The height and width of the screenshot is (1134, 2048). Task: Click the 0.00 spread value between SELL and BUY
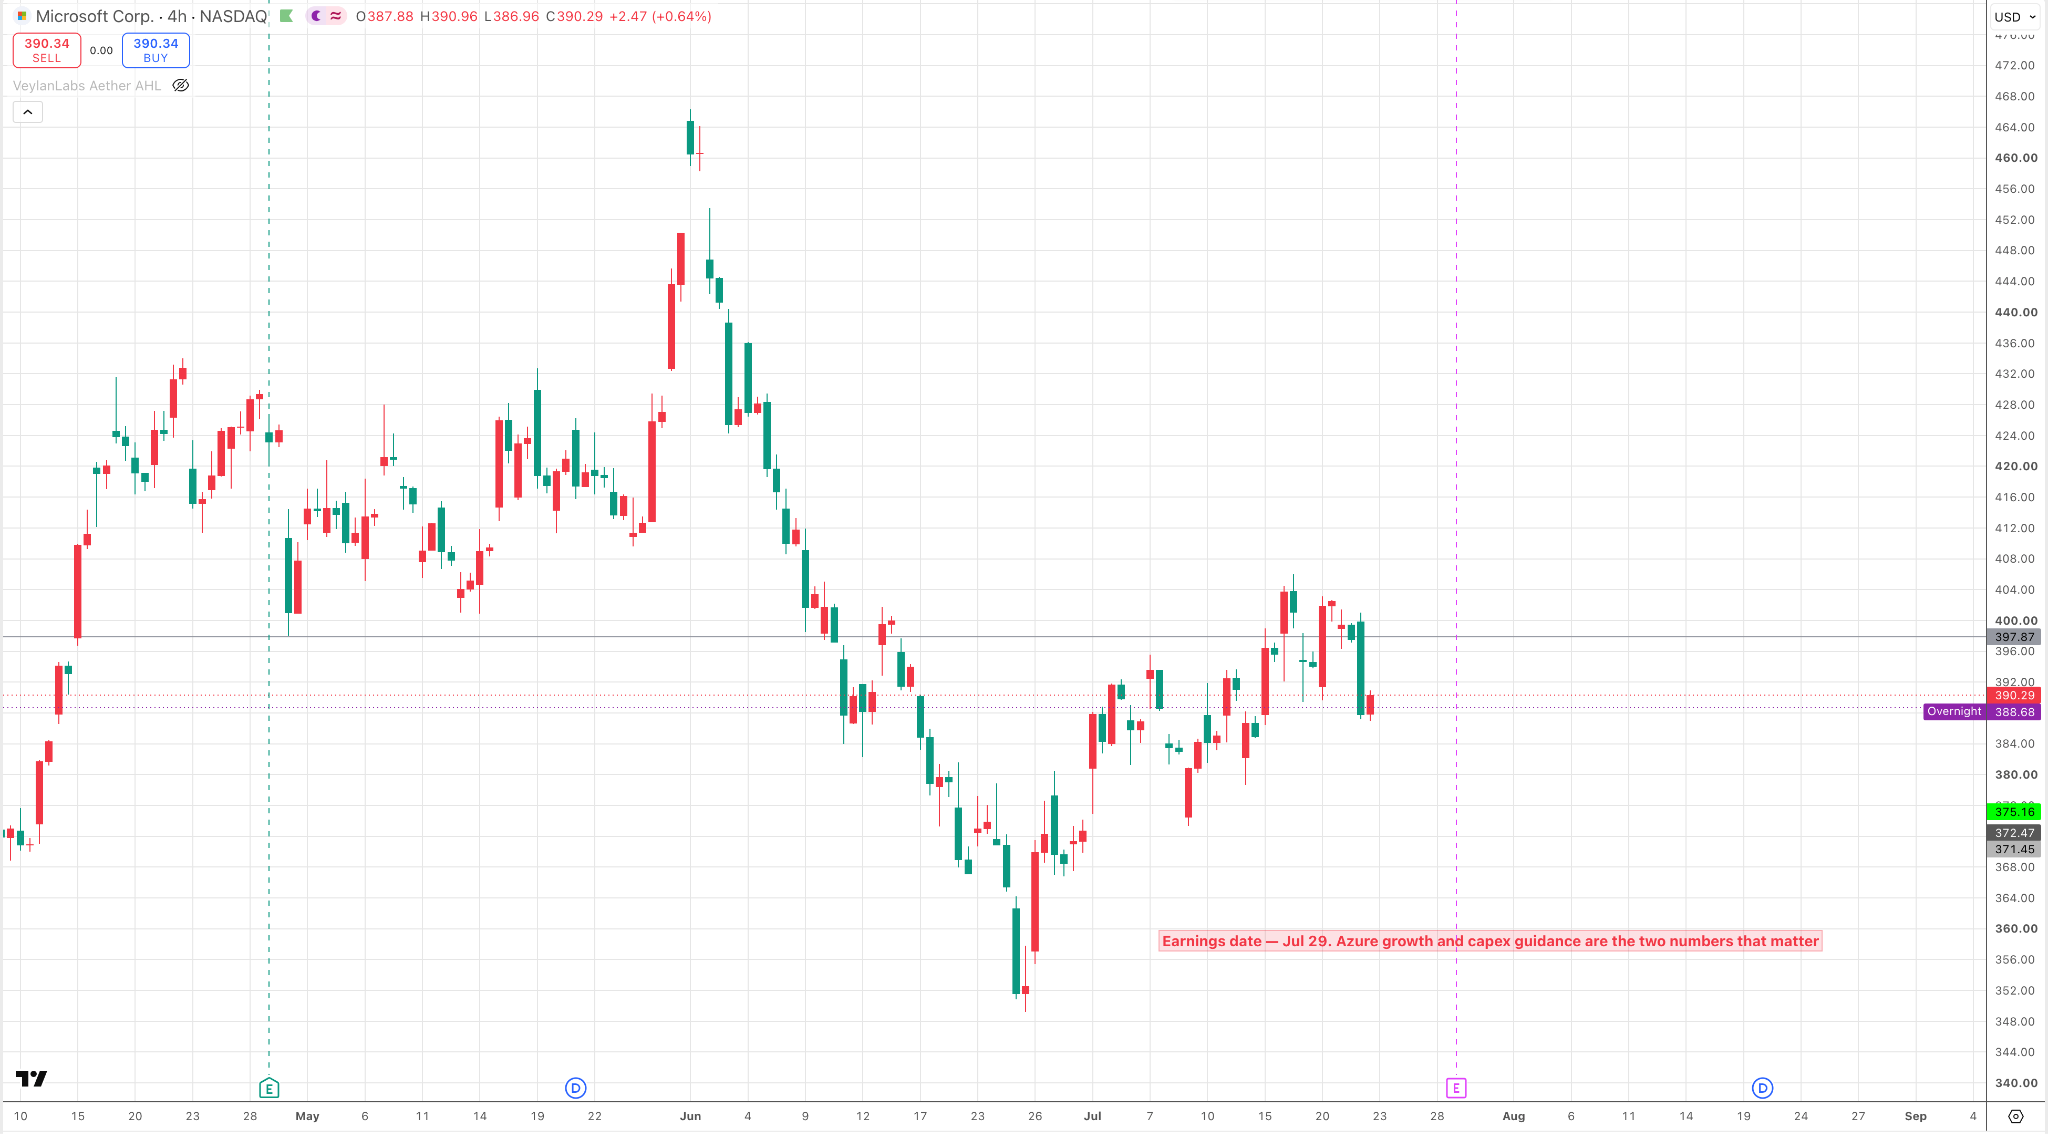tap(101, 51)
